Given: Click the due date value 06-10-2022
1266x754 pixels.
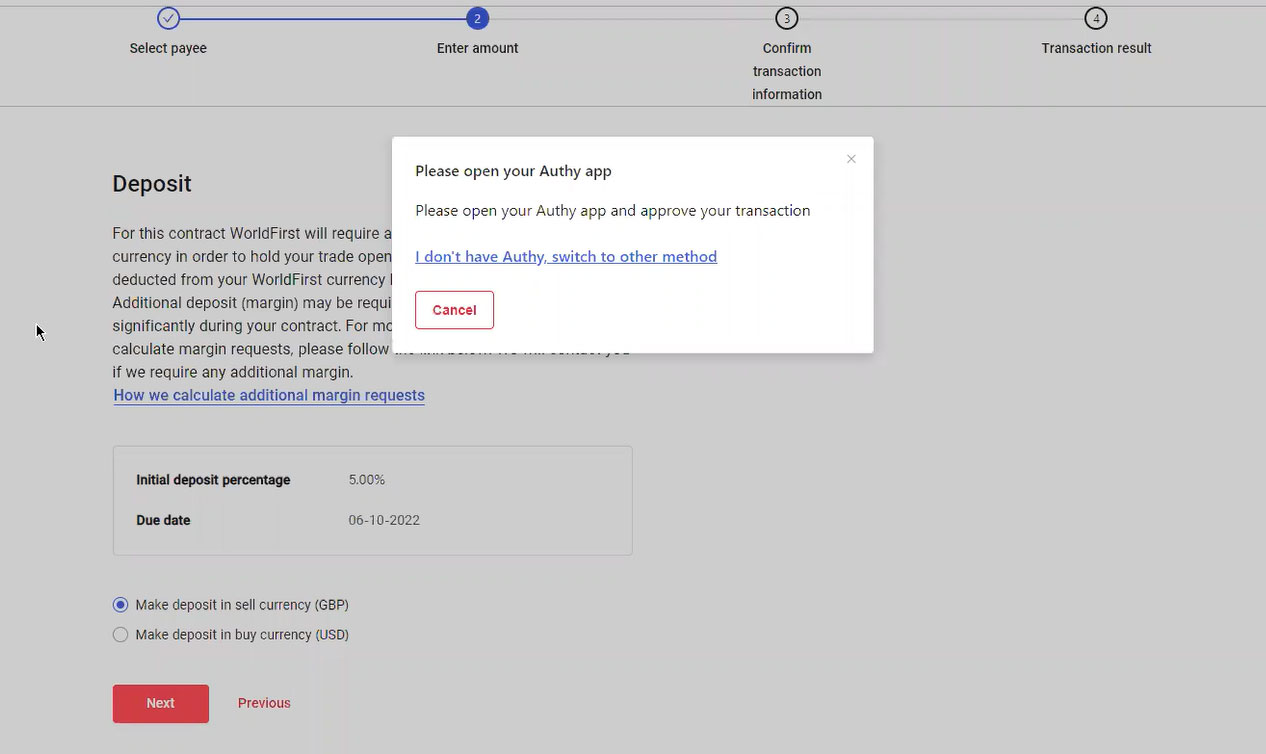Looking at the screenshot, I should [x=384, y=520].
